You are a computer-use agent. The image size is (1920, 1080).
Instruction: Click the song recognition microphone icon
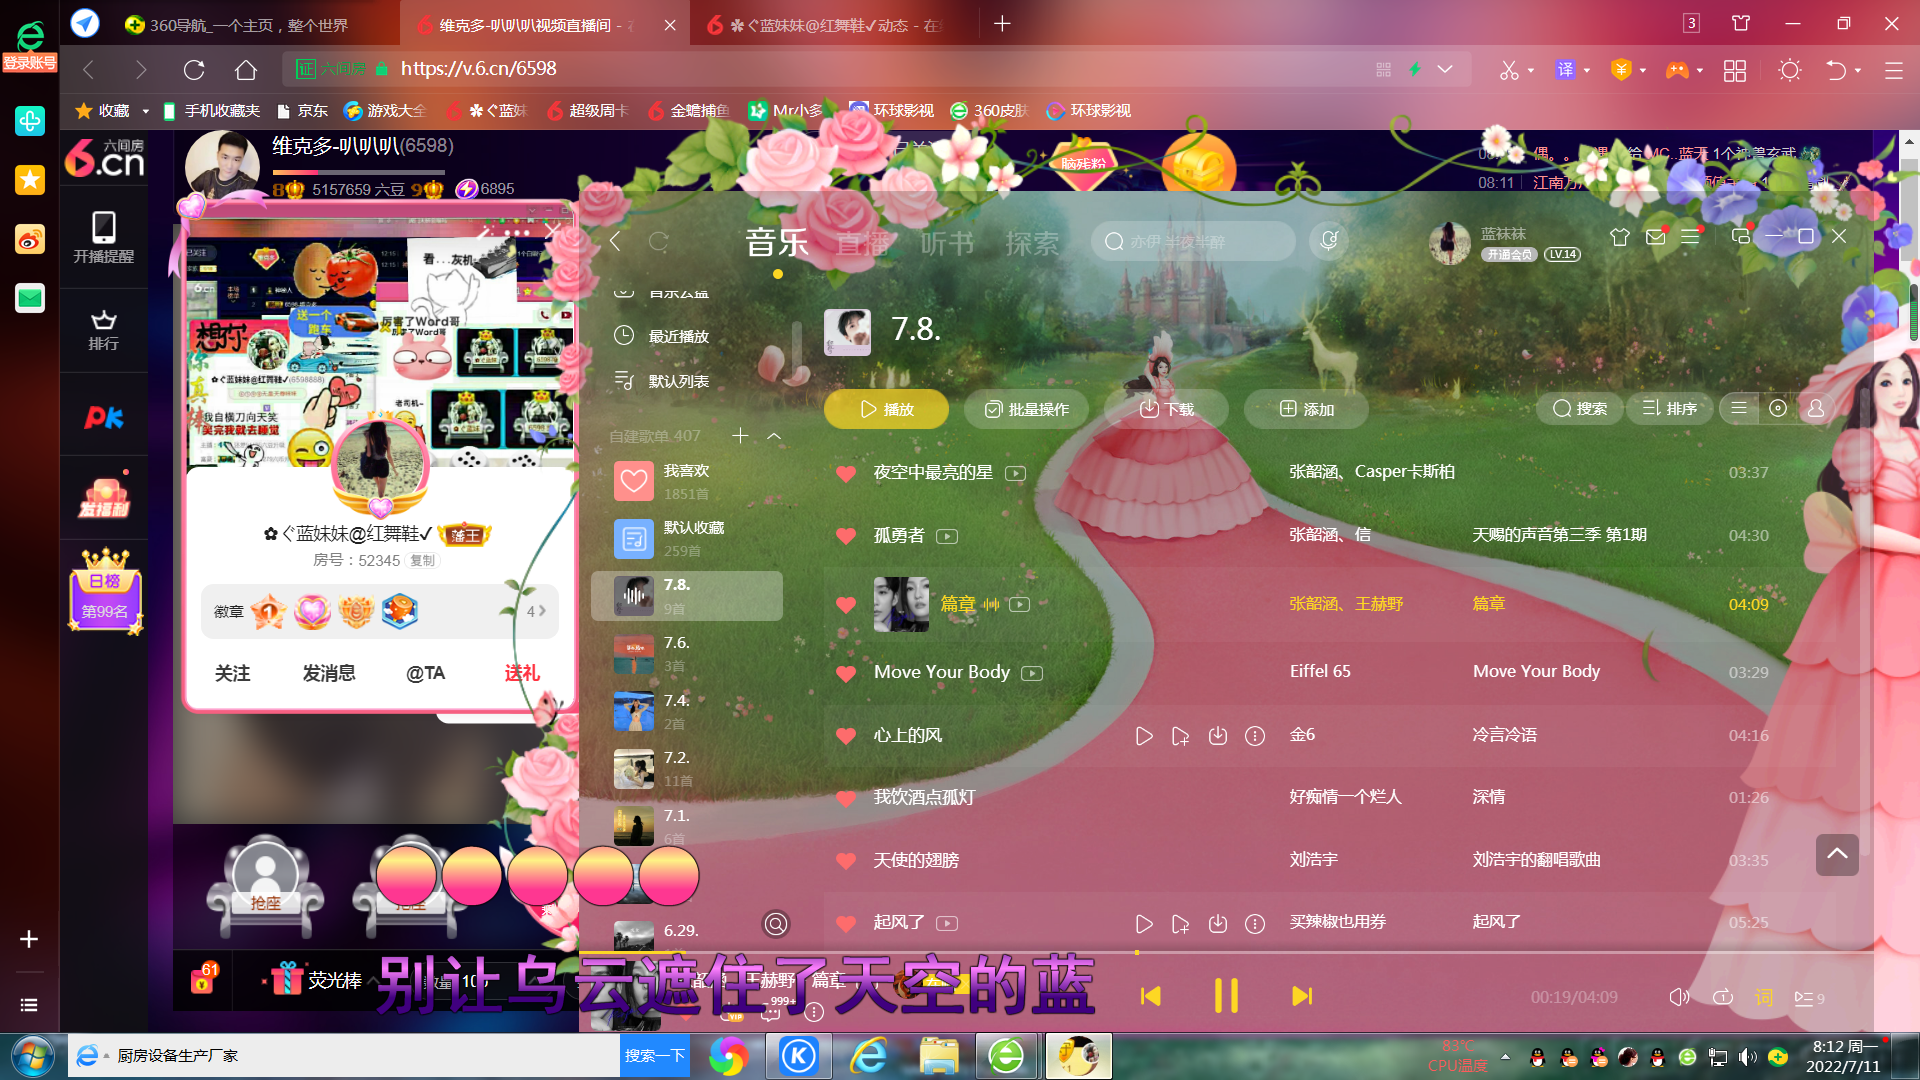pyautogui.click(x=1329, y=240)
